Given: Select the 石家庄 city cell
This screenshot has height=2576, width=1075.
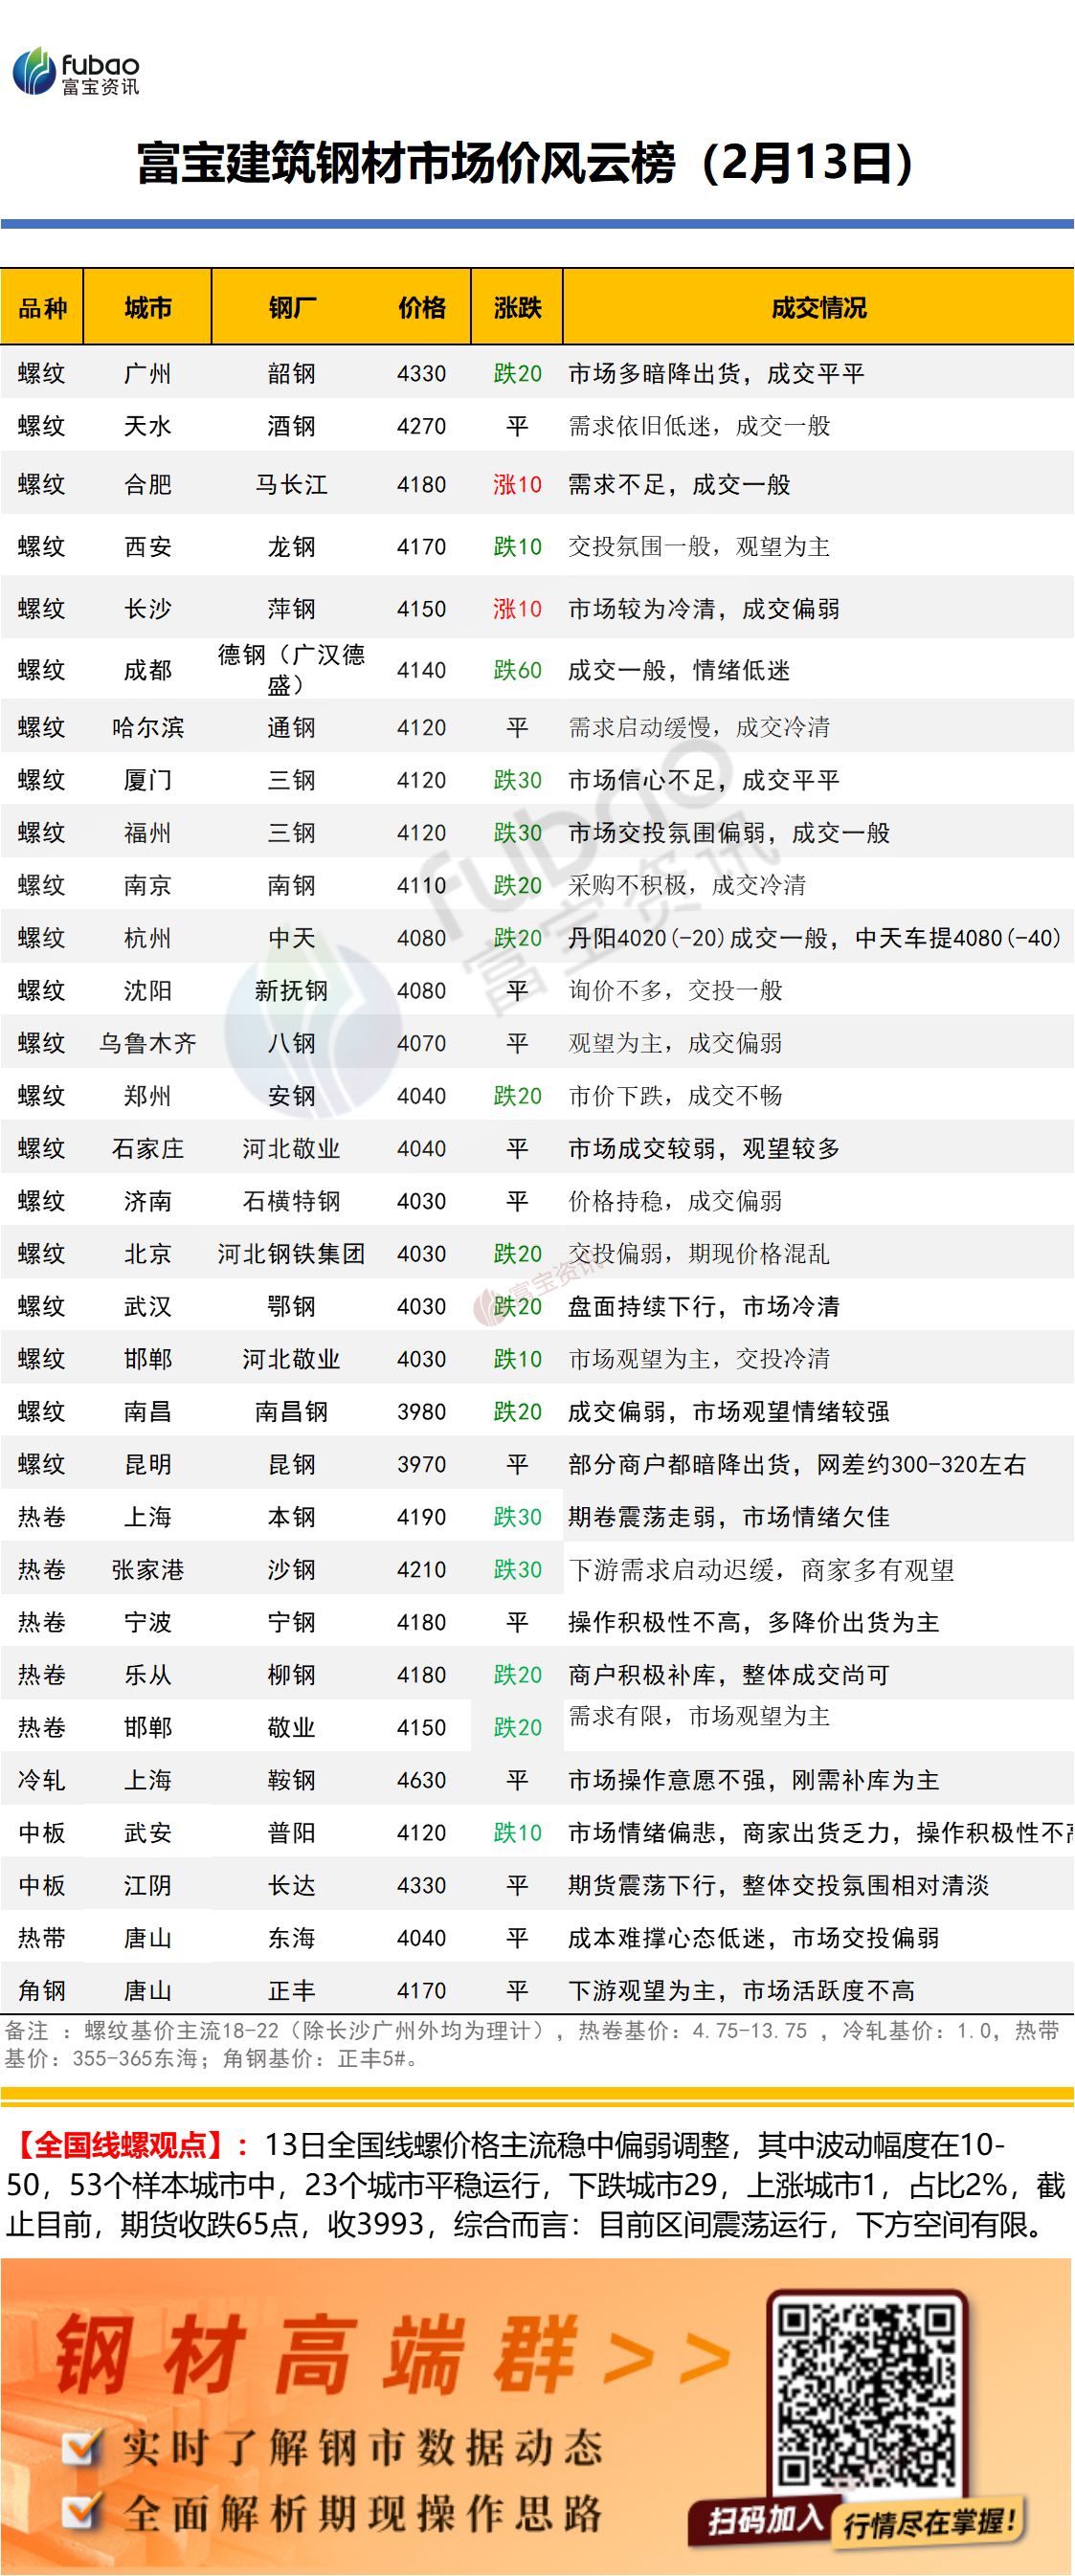Looking at the screenshot, I should pyautogui.click(x=148, y=1149).
